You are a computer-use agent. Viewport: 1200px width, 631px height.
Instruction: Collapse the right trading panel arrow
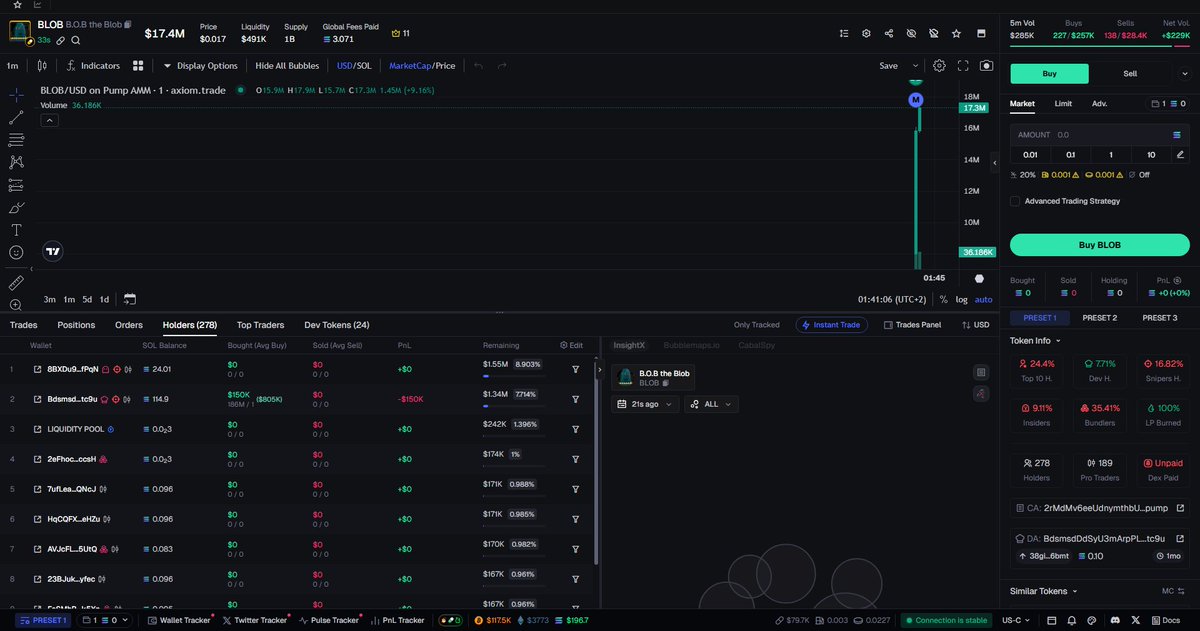995,162
